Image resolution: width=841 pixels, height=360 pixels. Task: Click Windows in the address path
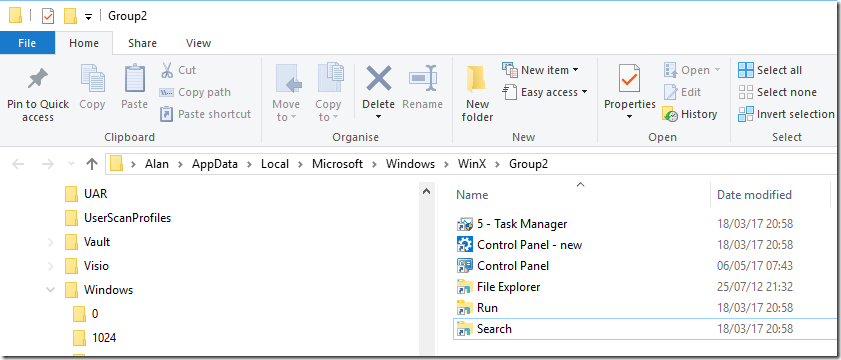point(410,164)
